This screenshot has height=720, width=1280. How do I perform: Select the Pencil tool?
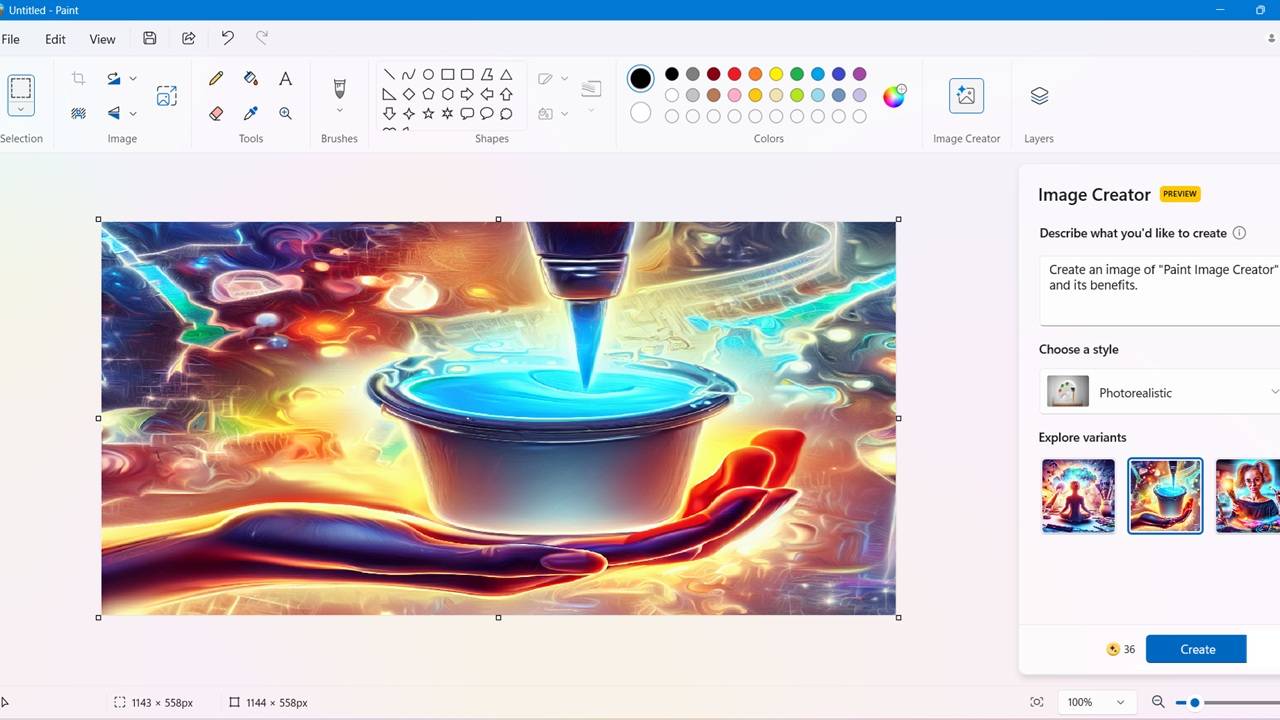[x=215, y=78]
